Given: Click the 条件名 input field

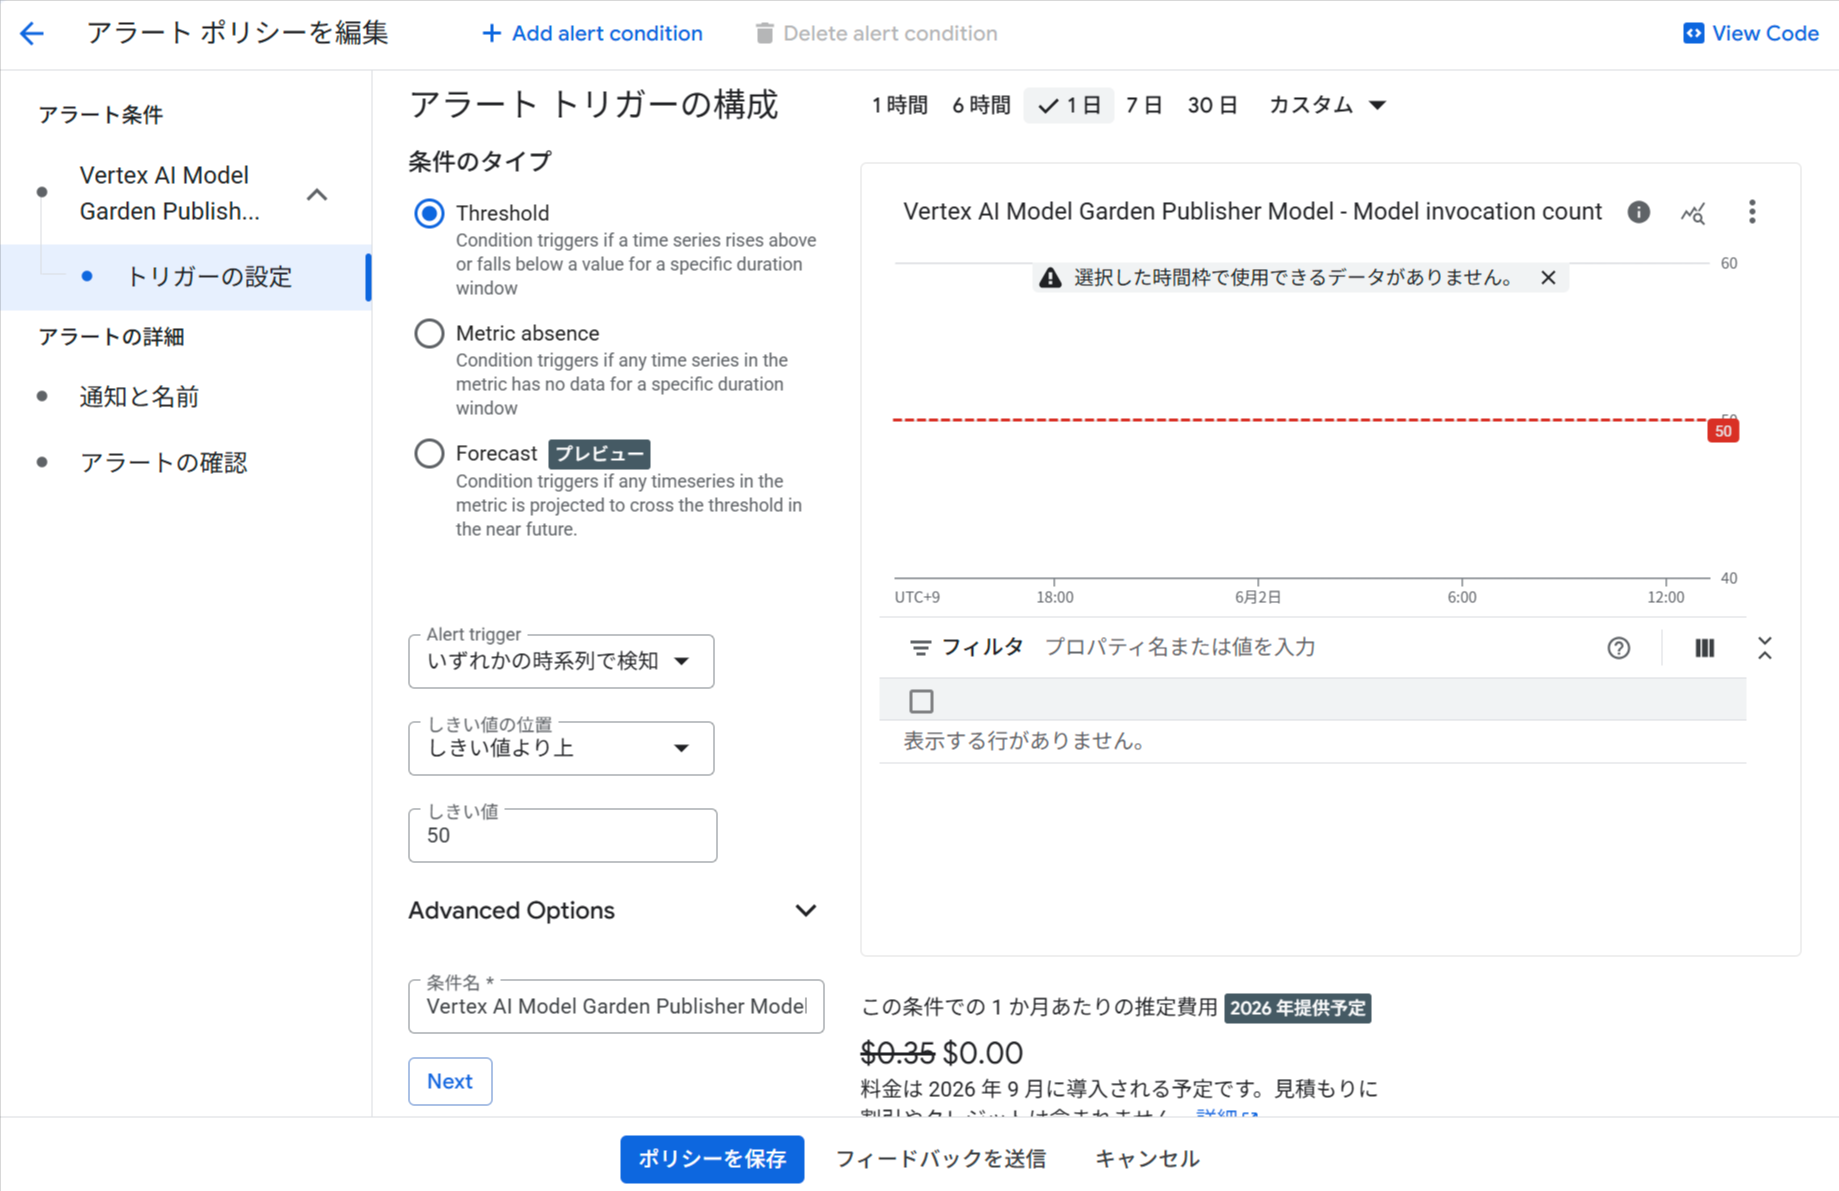Looking at the screenshot, I should click(616, 1006).
